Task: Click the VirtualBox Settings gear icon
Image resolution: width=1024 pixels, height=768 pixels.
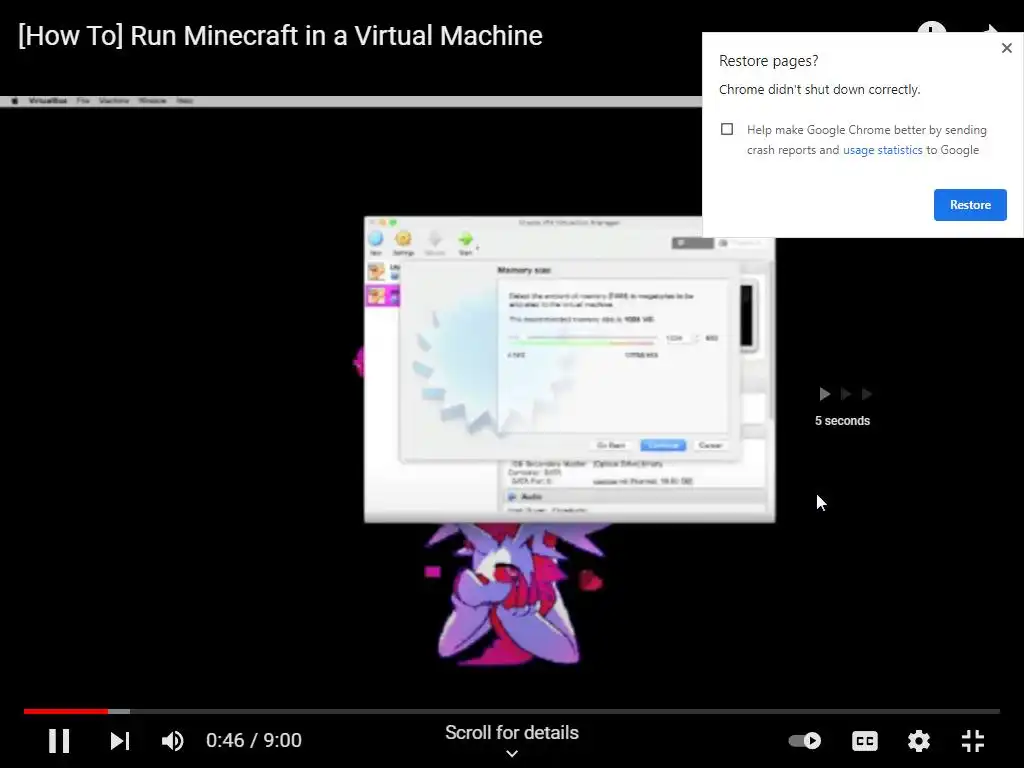Action: click(404, 242)
